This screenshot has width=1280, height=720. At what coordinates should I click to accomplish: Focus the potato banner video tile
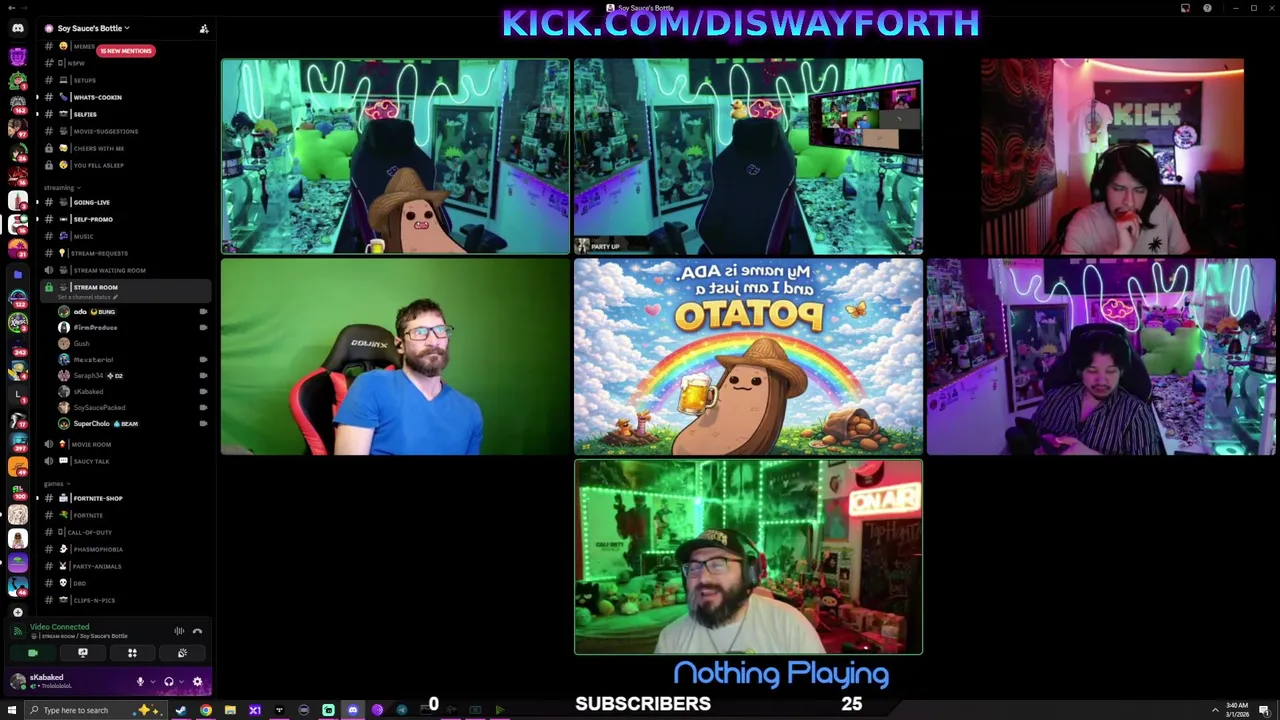click(748, 357)
